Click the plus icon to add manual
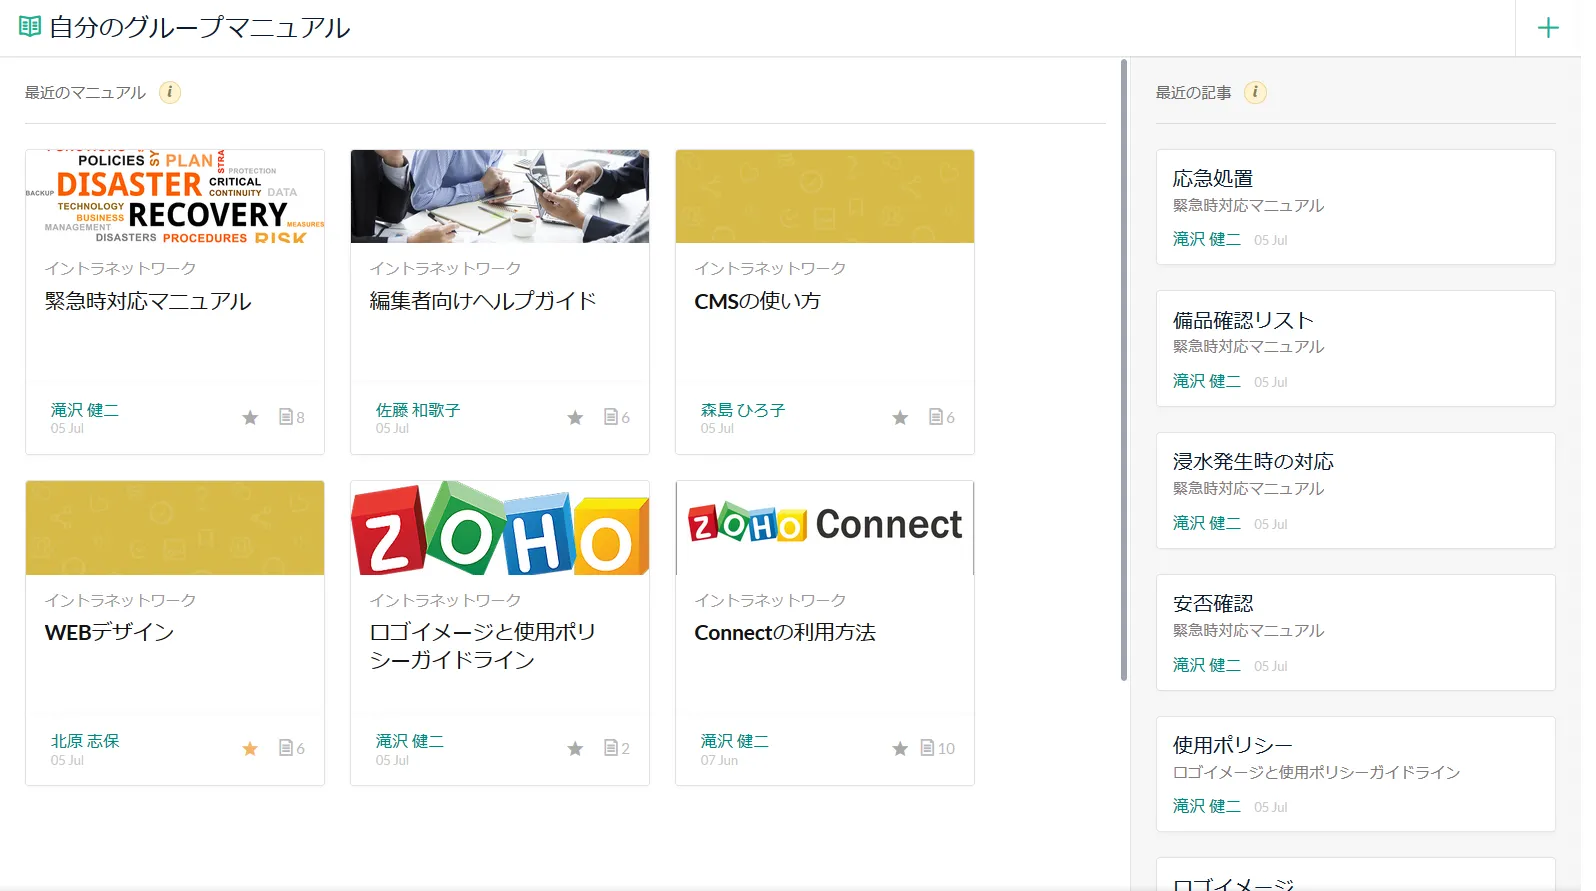This screenshot has height=891, width=1596. pos(1547,28)
